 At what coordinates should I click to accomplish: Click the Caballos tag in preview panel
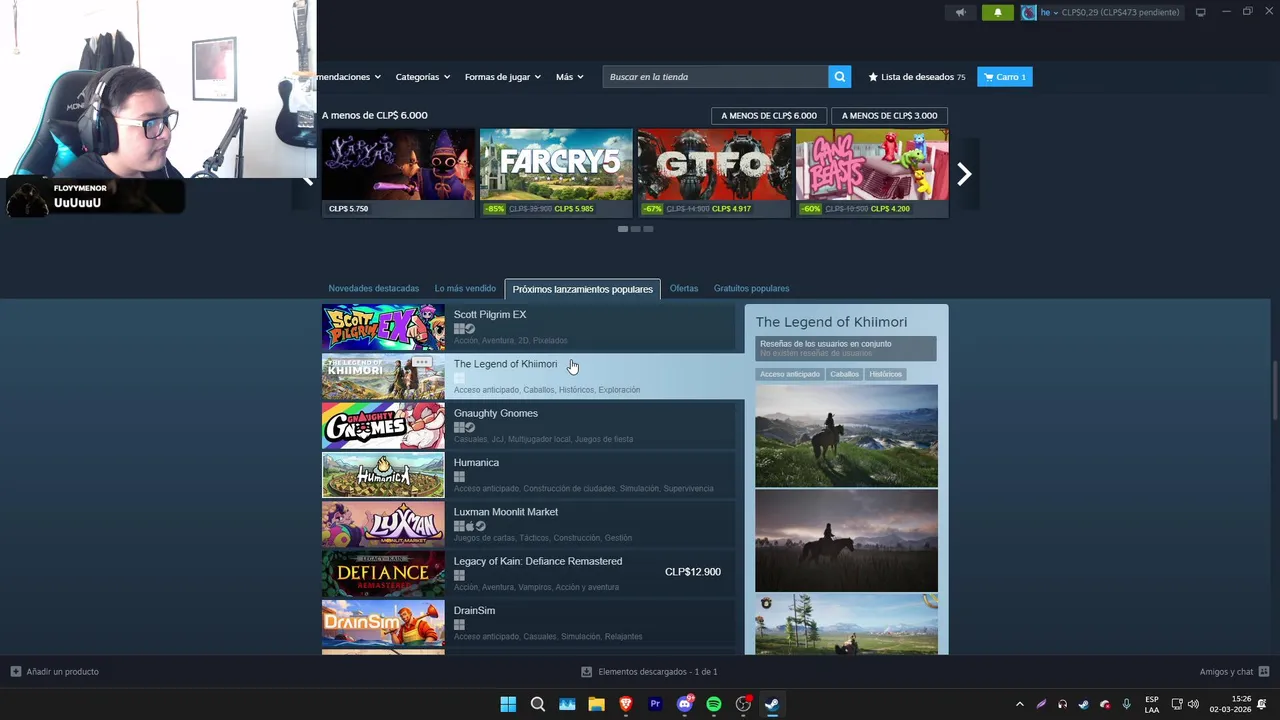pyautogui.click(x=845, y=374)
